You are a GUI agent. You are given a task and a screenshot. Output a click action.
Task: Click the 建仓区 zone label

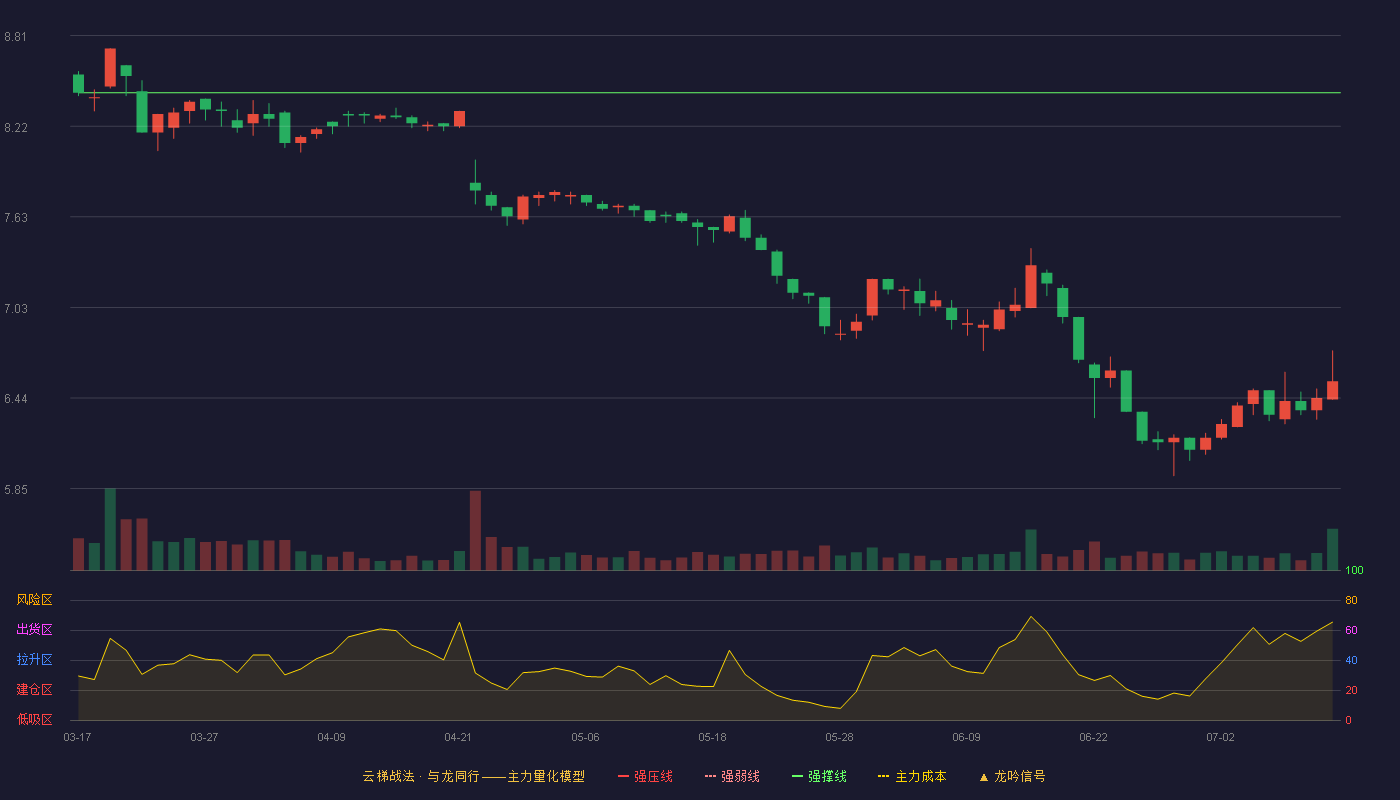click(x=34, y=690)
